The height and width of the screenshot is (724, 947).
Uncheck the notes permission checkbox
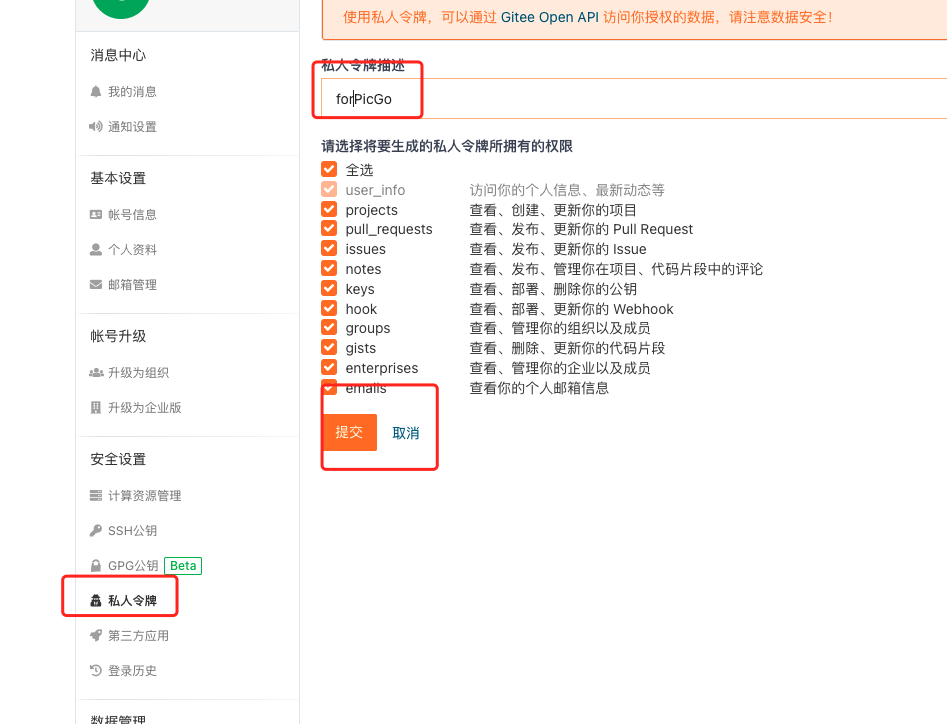point(329,268)
